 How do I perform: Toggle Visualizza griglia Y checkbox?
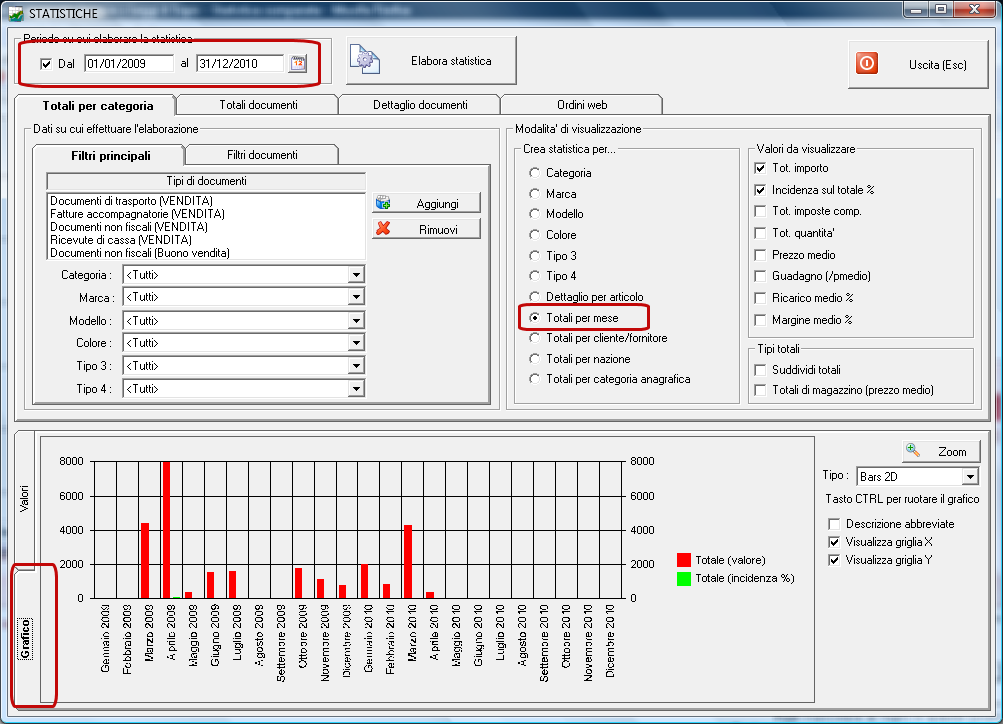[833, 560]
